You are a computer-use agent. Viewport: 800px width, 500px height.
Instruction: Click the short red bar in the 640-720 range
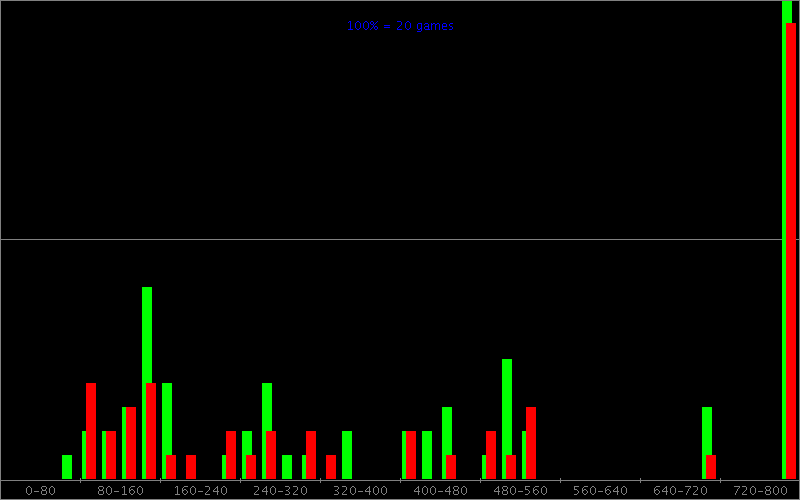coord(711,467)
